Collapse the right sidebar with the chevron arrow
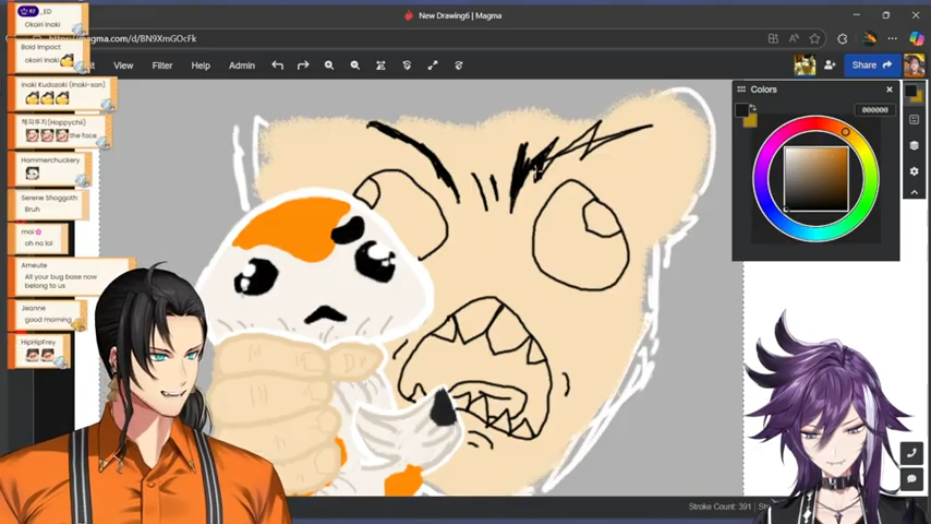 coord(914,192)
